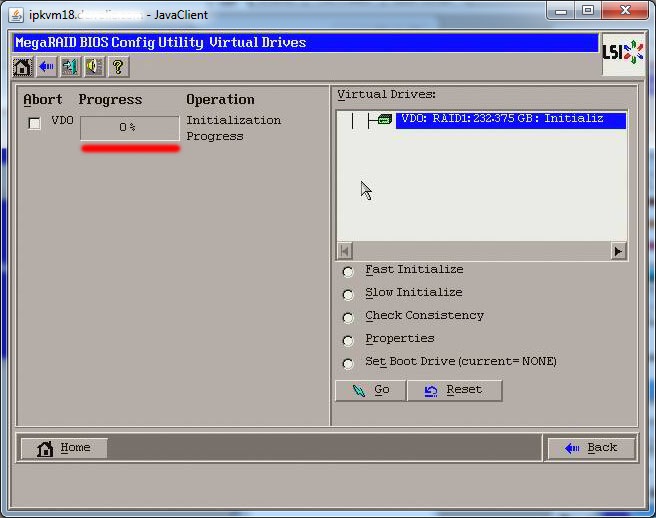Click the Go button
Screen dimensions: 656x518
point(371,390)
